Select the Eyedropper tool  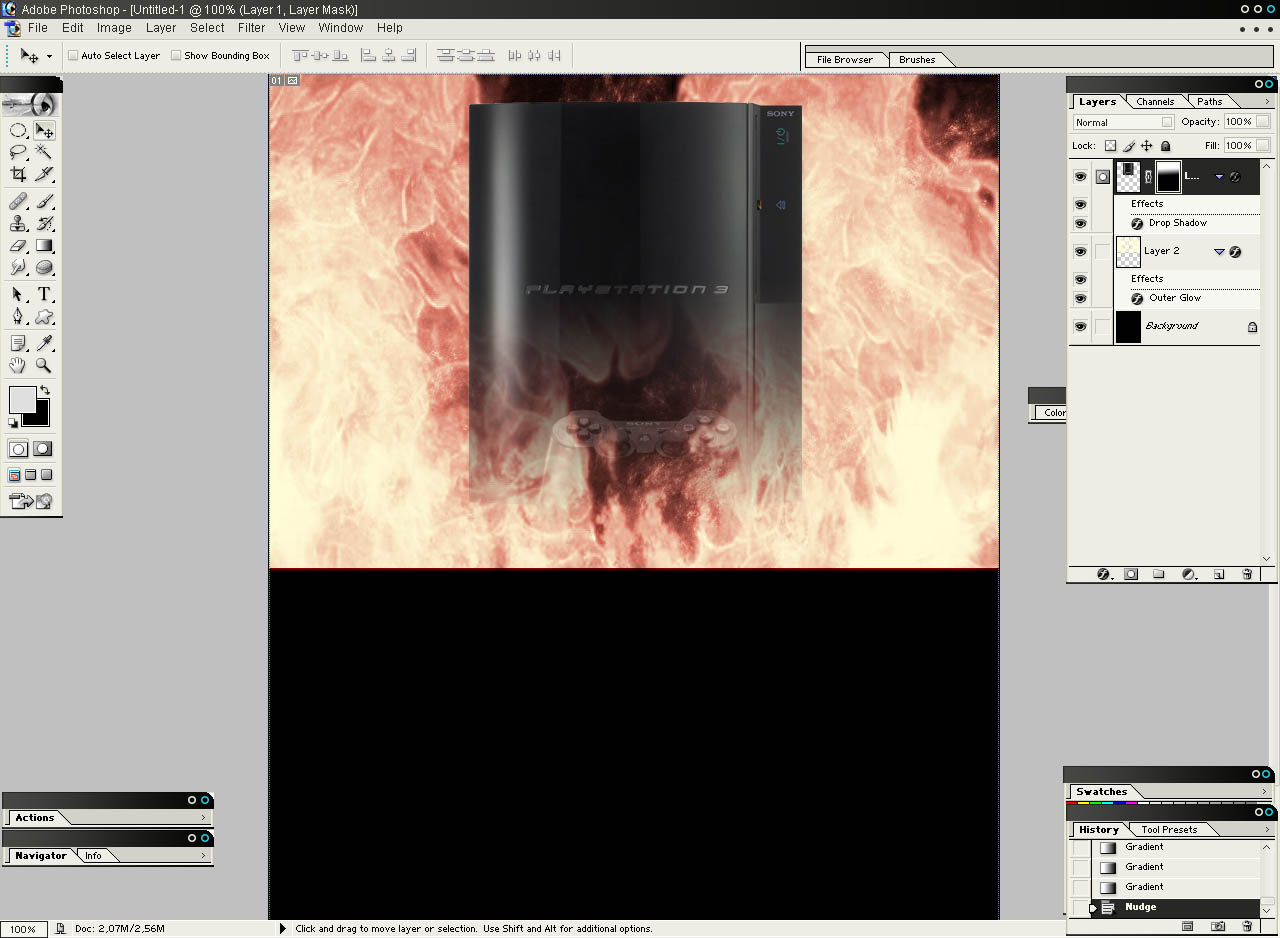pyautogui.click(x=44, y=343)
